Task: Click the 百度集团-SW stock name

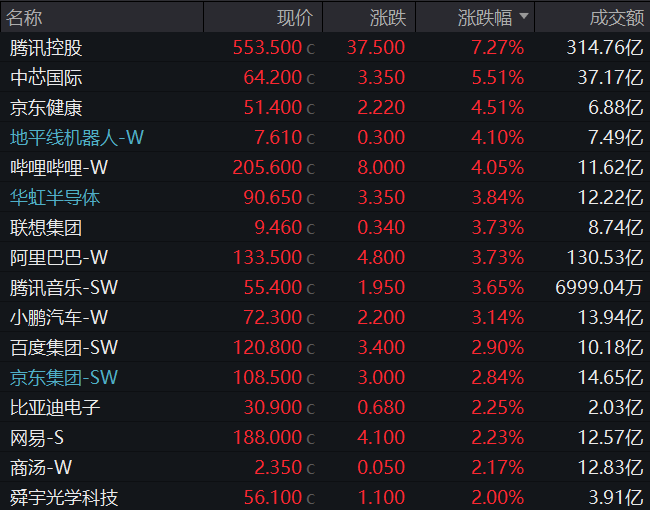Action: [x=64, y=348]
